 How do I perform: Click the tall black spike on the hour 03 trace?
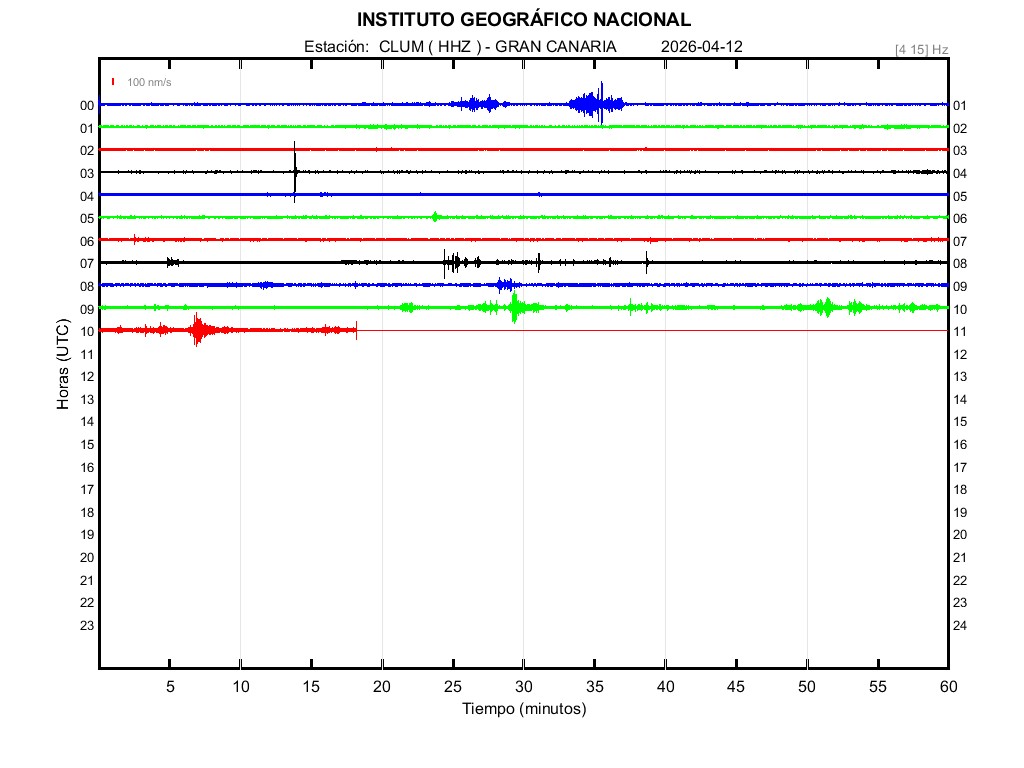coord(295,171)
